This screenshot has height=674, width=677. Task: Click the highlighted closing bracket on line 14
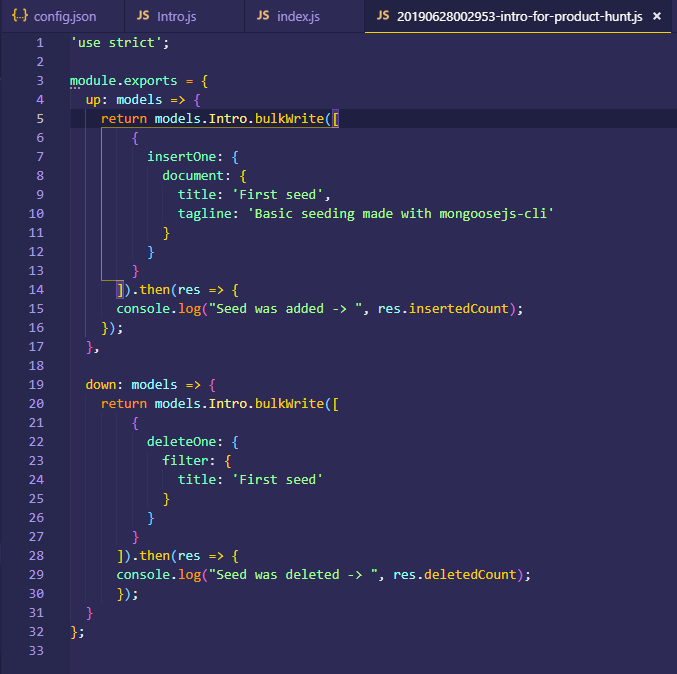(120, 290)
